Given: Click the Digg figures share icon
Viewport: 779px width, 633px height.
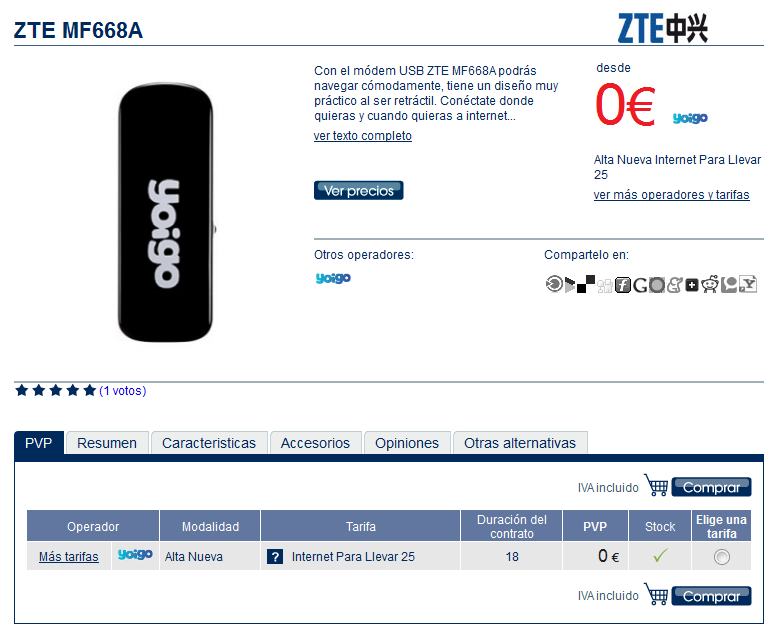Looking at the screenshot, I should (605, 286).
